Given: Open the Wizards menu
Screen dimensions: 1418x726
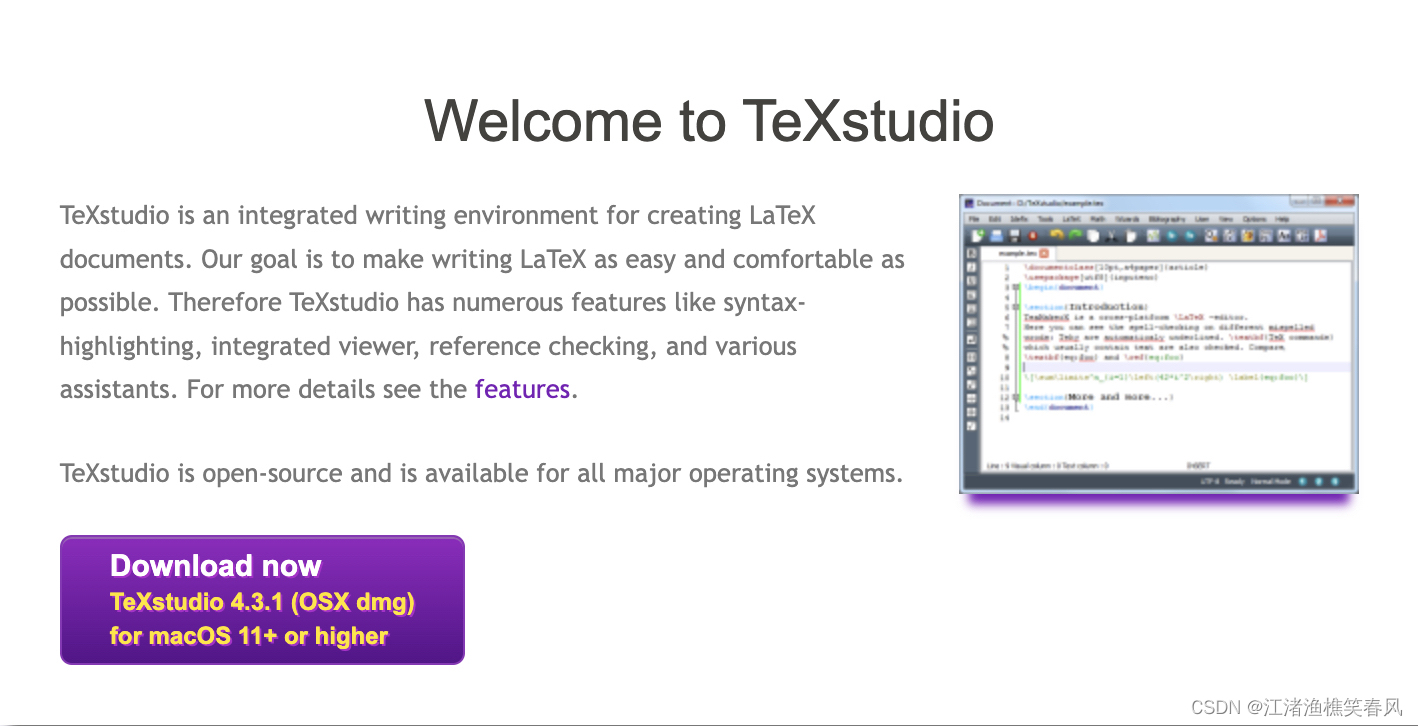Looking at the screenshot, I should 1128,219.
